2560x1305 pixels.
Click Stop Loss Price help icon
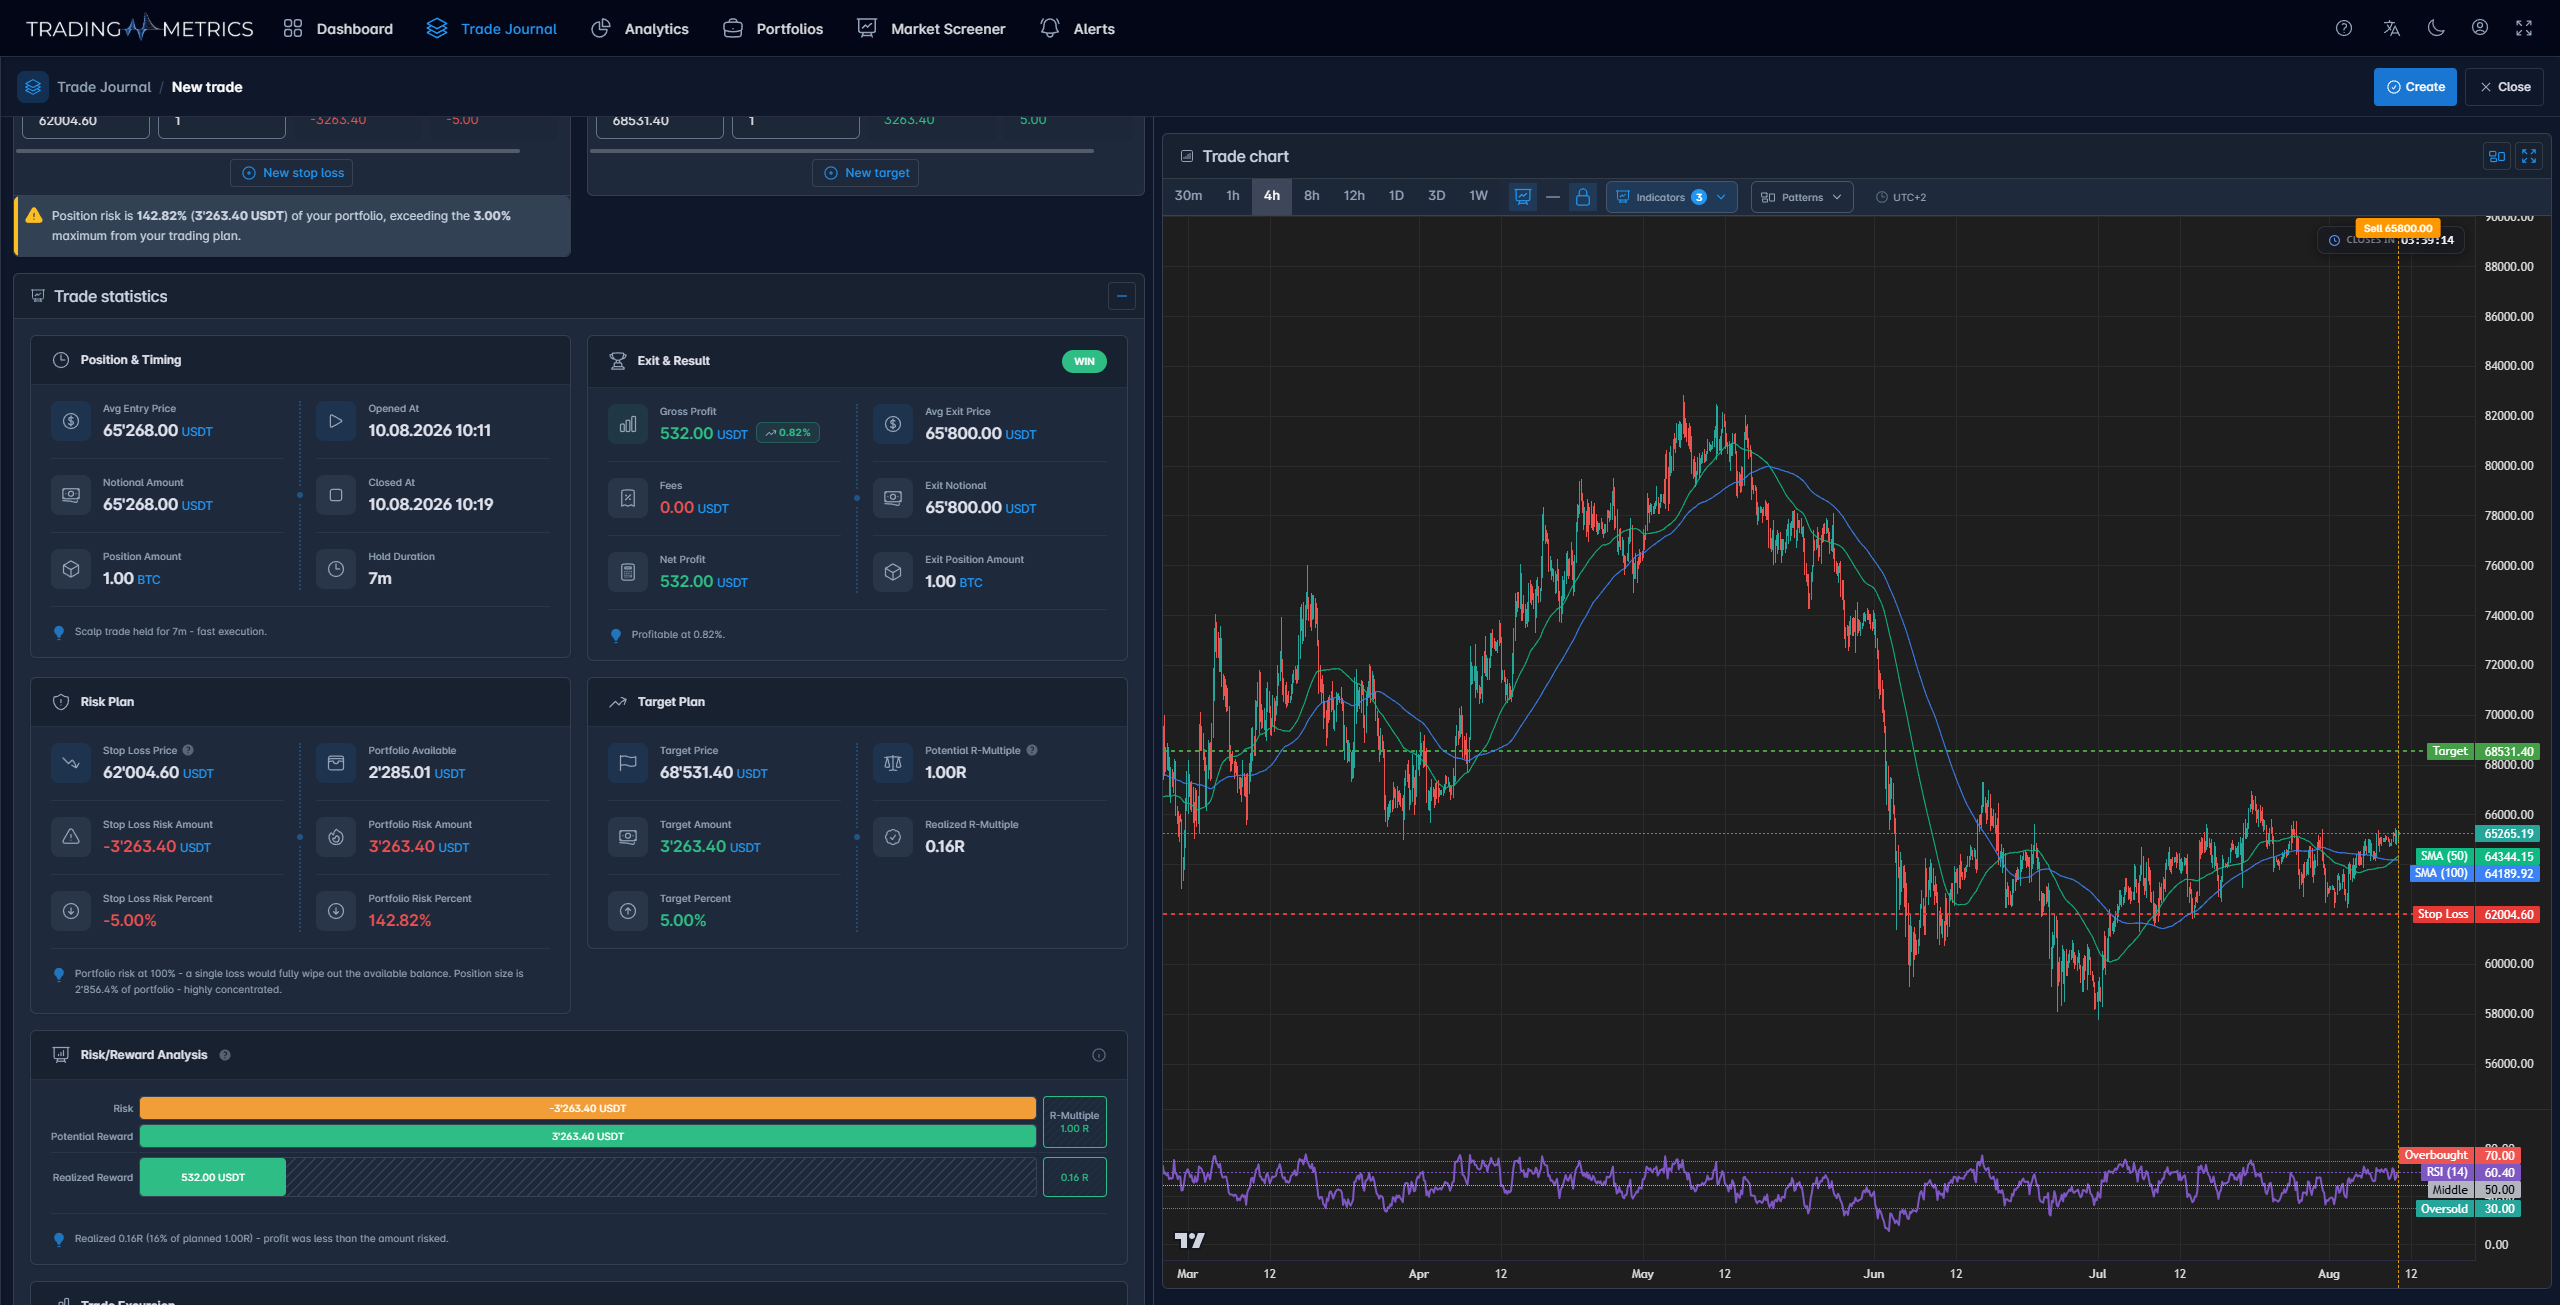click(188, 750)
